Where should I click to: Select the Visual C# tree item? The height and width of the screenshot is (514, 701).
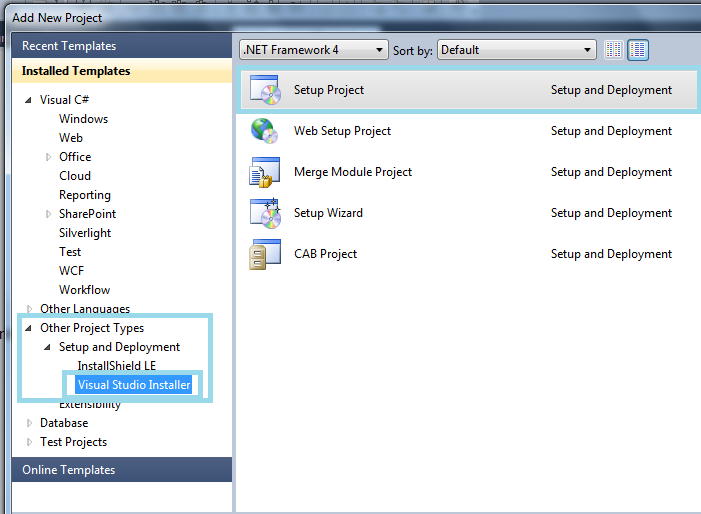tap(65, 100)
